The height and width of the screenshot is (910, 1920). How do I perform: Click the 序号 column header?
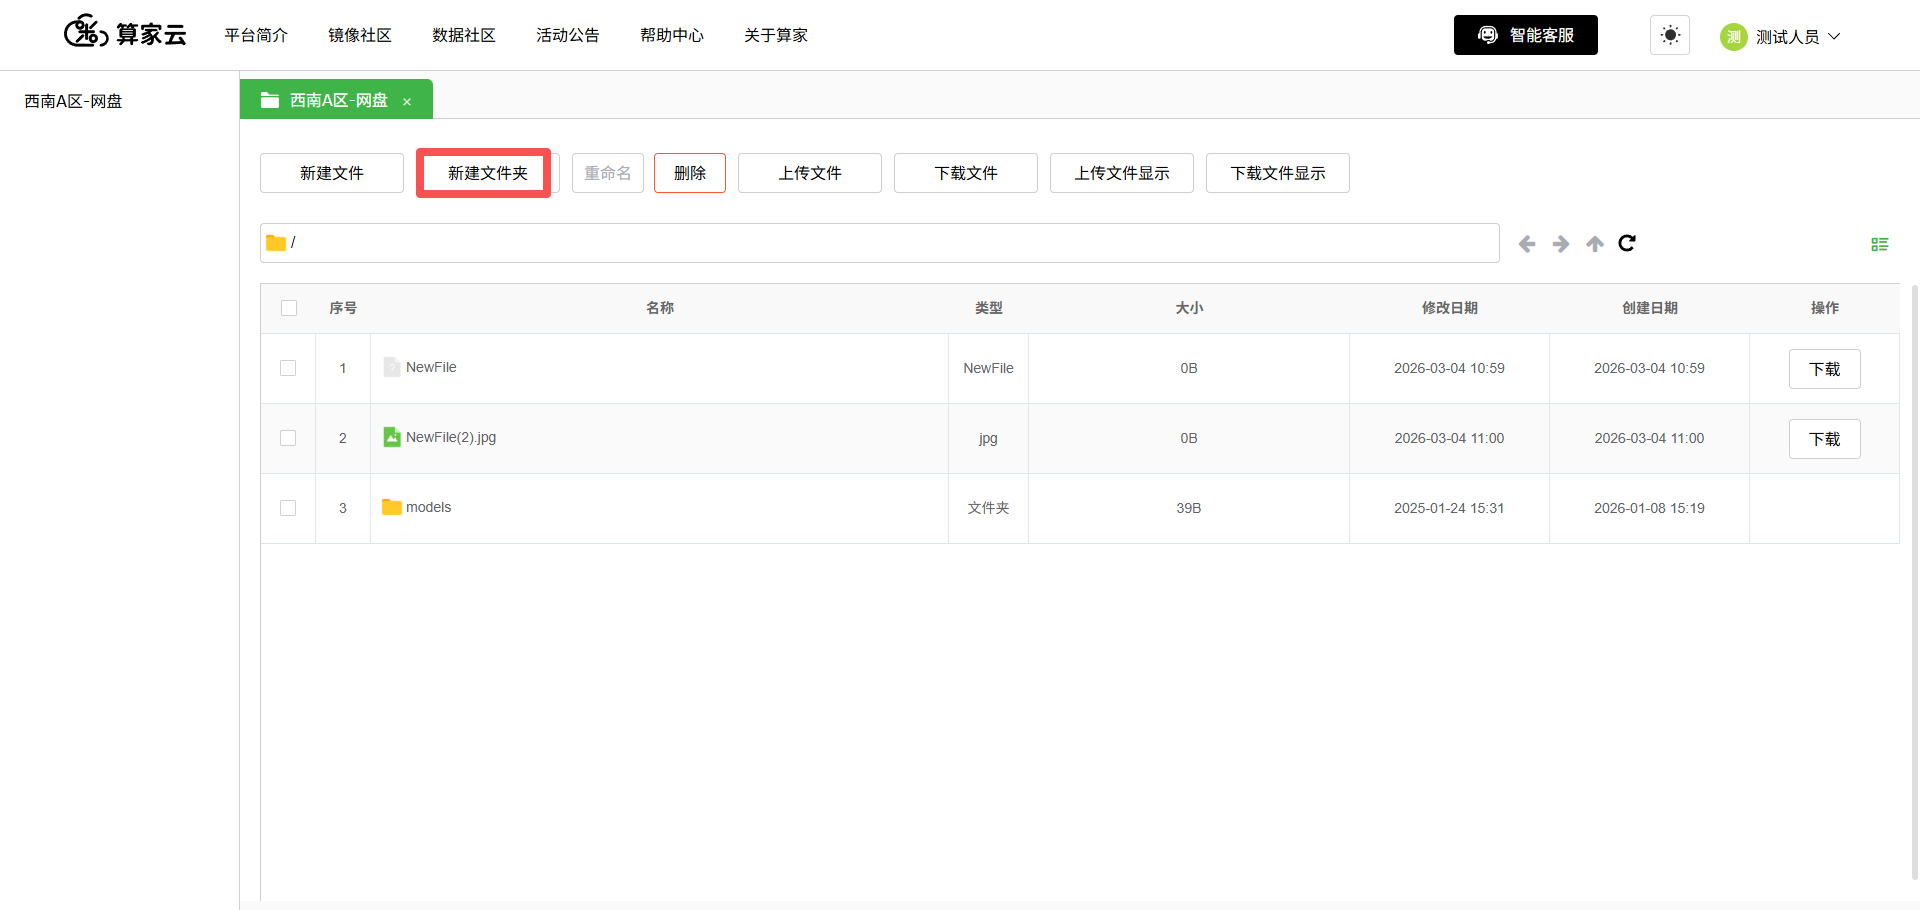[343, 308]
